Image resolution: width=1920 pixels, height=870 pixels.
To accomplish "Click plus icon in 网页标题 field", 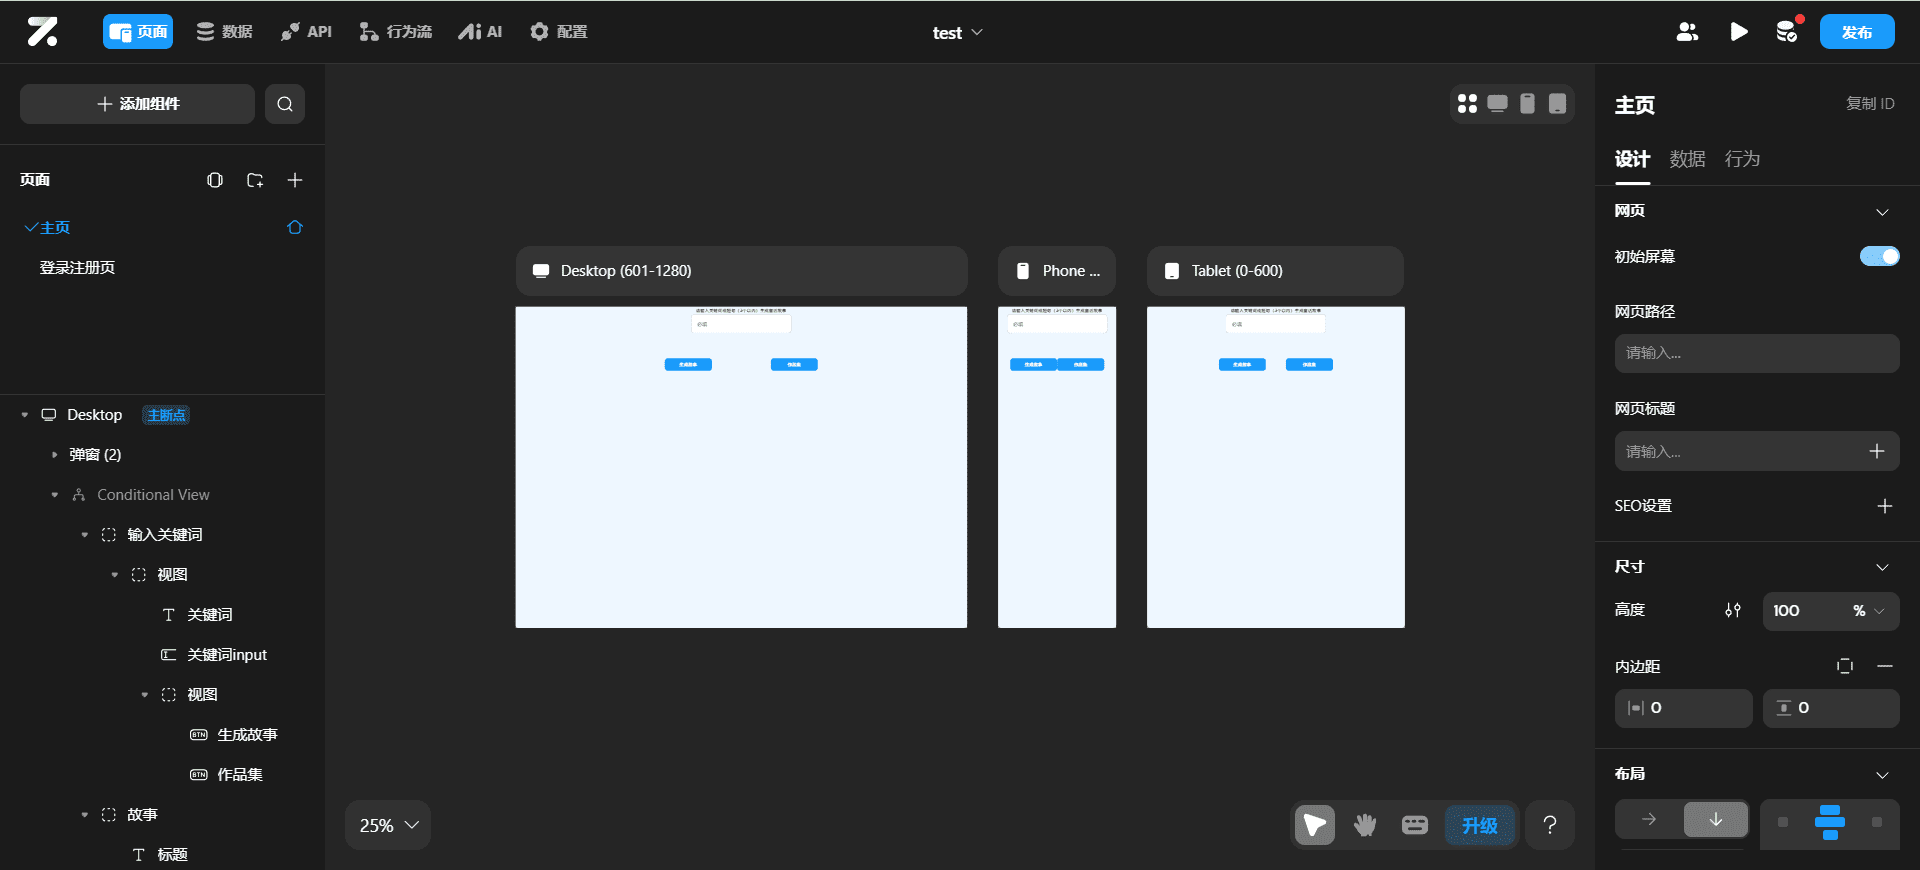I will pyautogui.click(x=1877, y=451).
